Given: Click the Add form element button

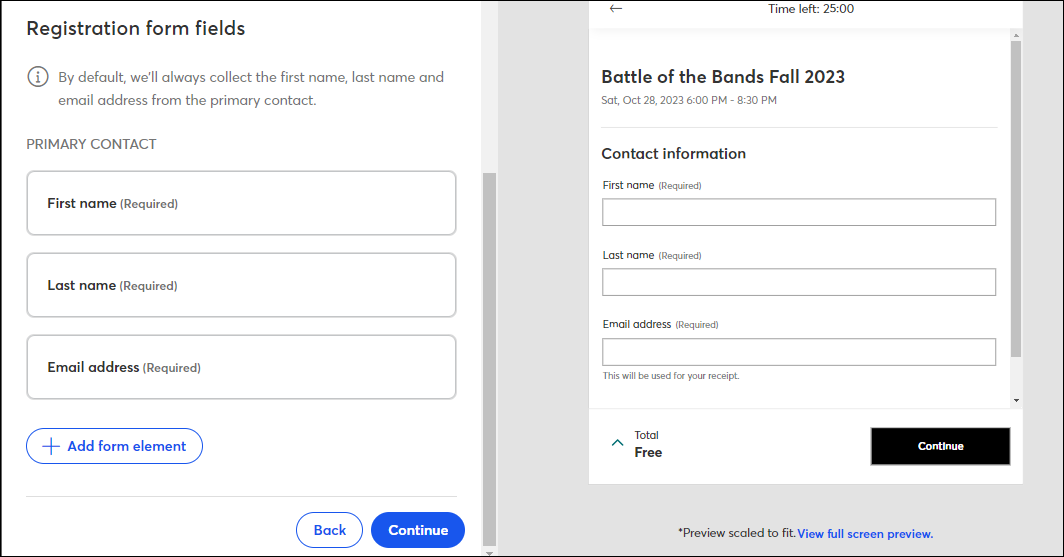Looking at the screenshot, I should pos(115,446).
